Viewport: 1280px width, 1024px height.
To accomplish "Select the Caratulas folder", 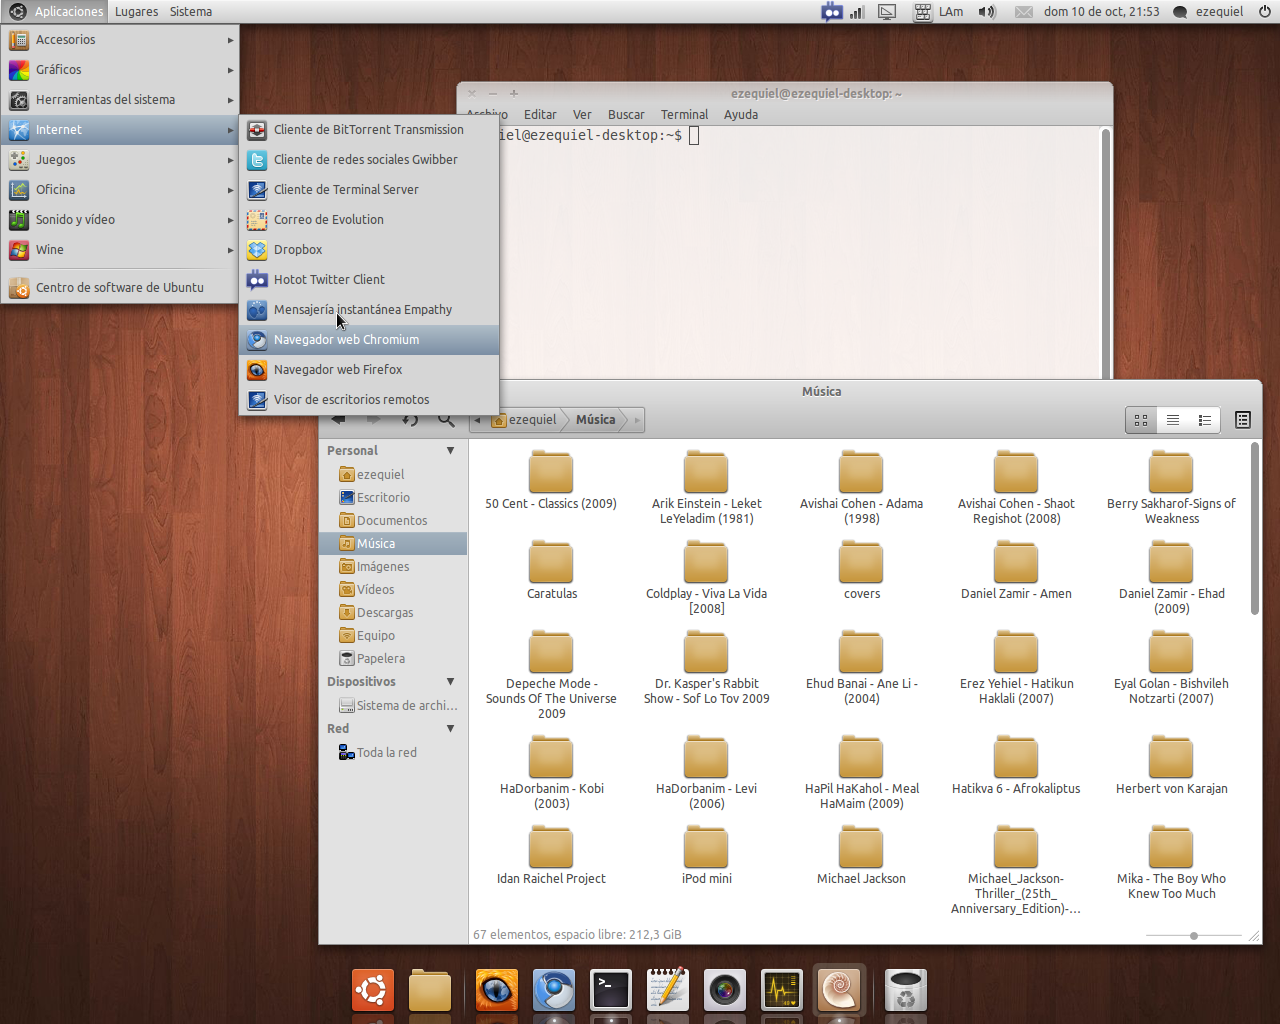I will pos(551,571).
